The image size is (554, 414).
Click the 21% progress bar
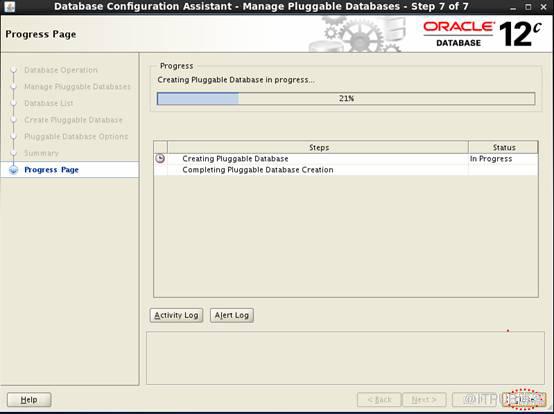coord(346,99)
